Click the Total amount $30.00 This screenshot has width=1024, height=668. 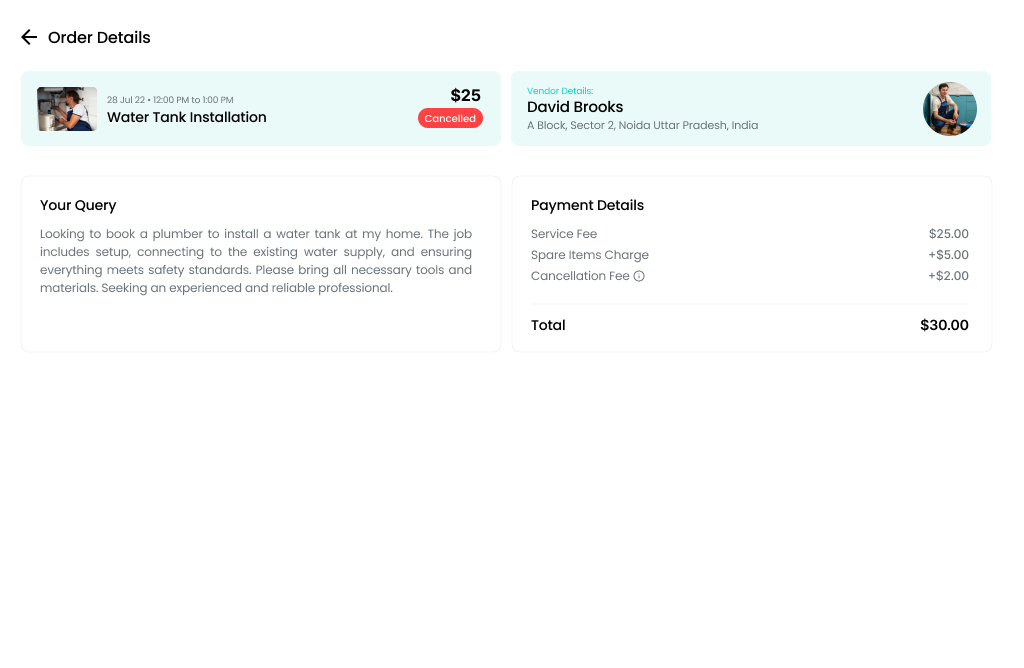coord(944,325)
